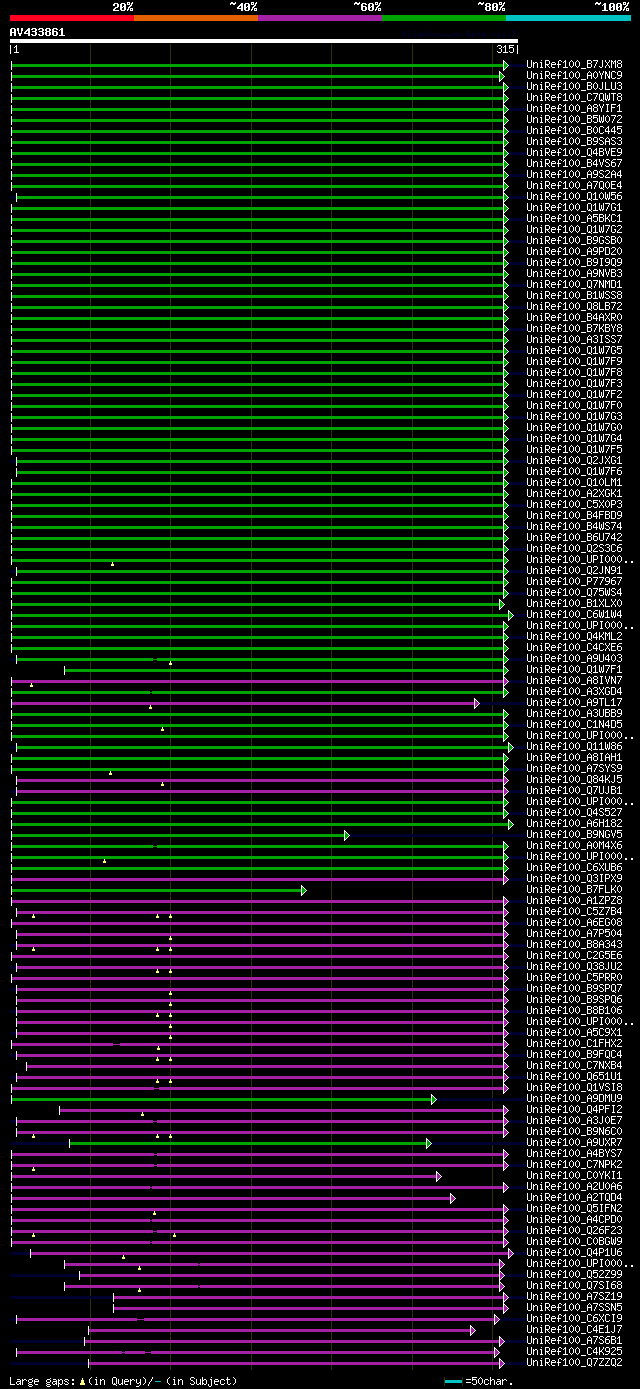
Task: Select the label UniRef100_Q84KJ5
Action: 574,780
